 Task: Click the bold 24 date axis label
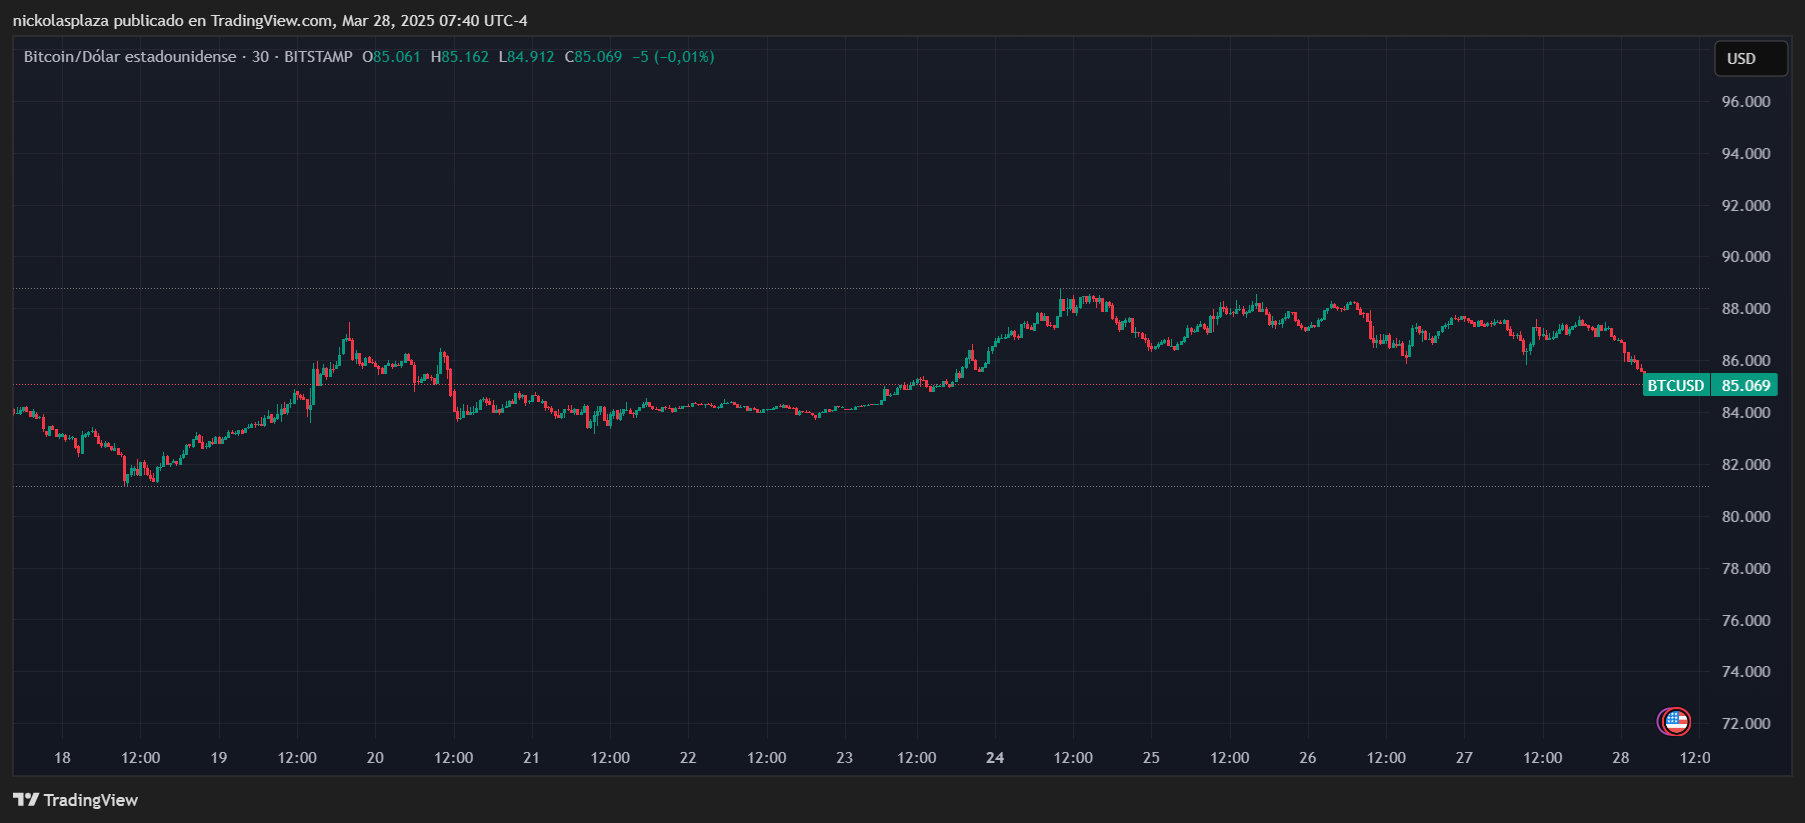tap(995, 758)
